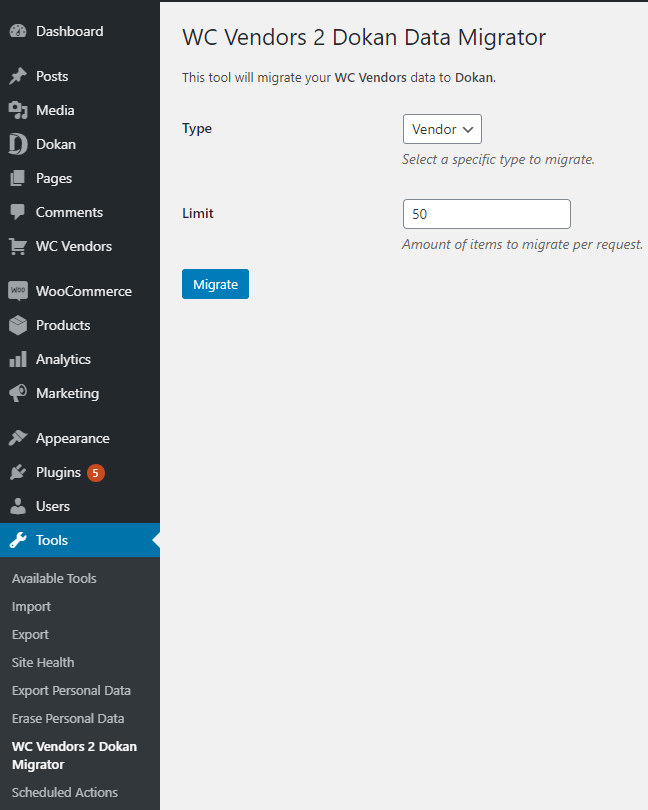Click the Products box icon

tap(18, 325)
